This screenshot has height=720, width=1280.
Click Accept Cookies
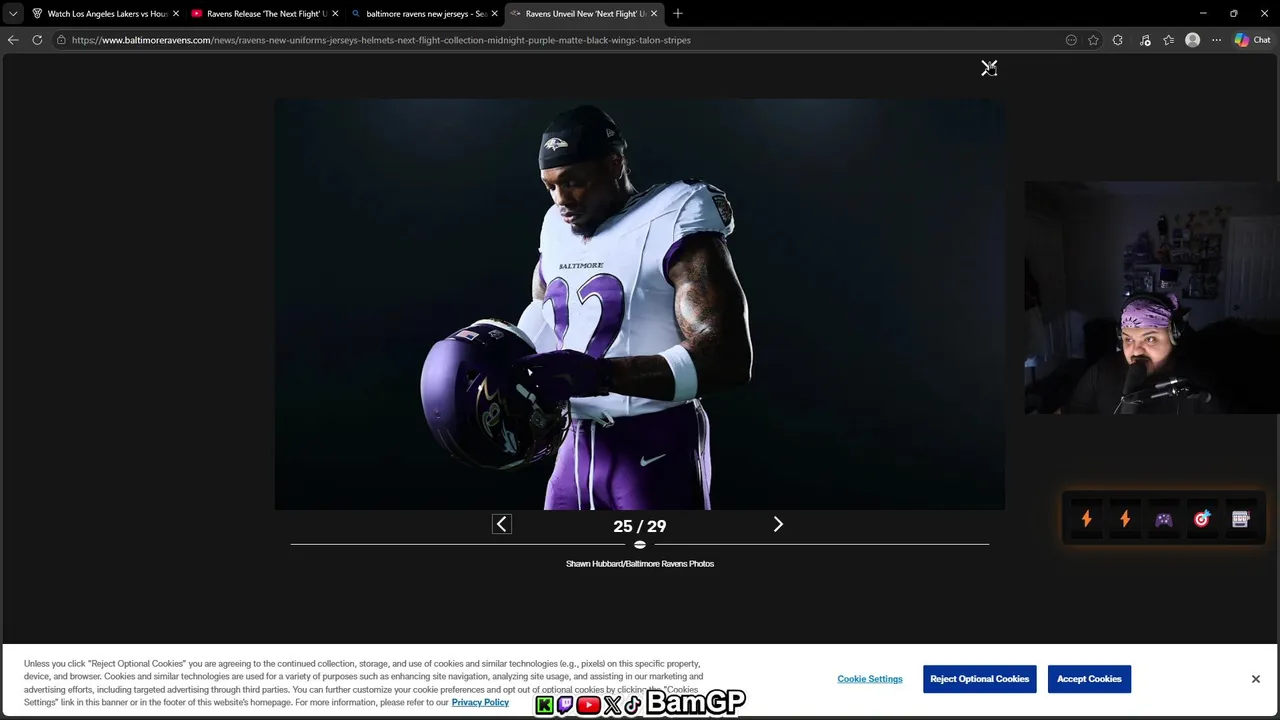pyautogui.click(x=1089, y=679)
